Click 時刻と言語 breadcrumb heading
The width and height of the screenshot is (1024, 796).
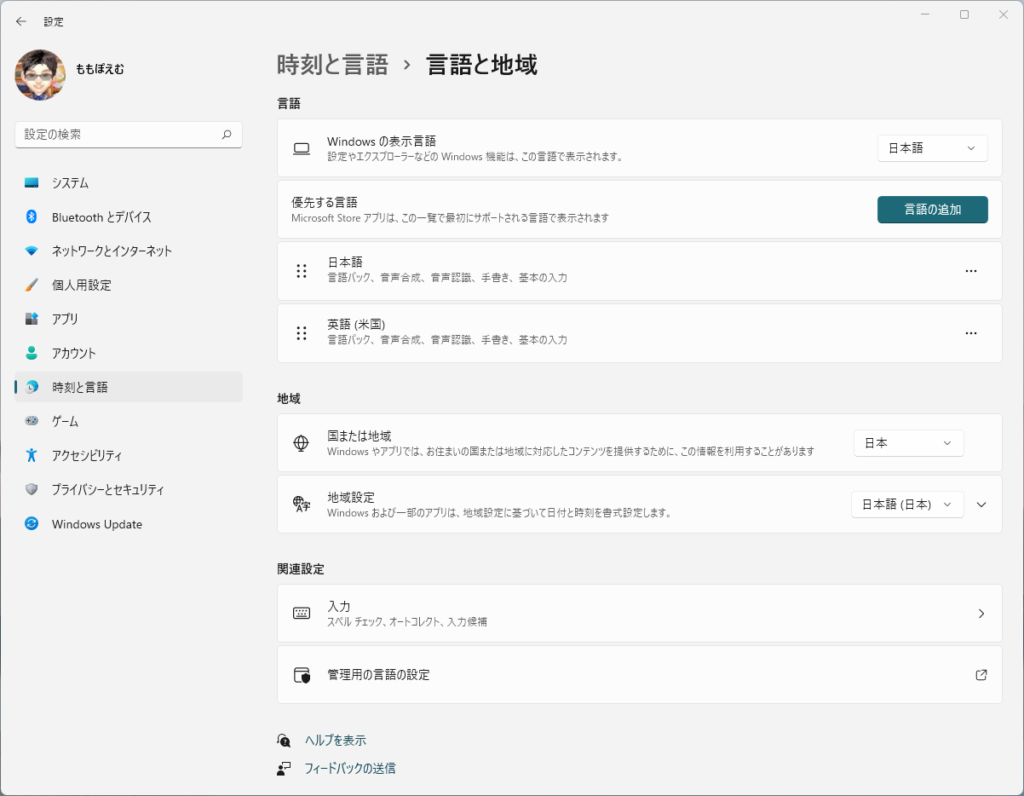pos(332,65)
